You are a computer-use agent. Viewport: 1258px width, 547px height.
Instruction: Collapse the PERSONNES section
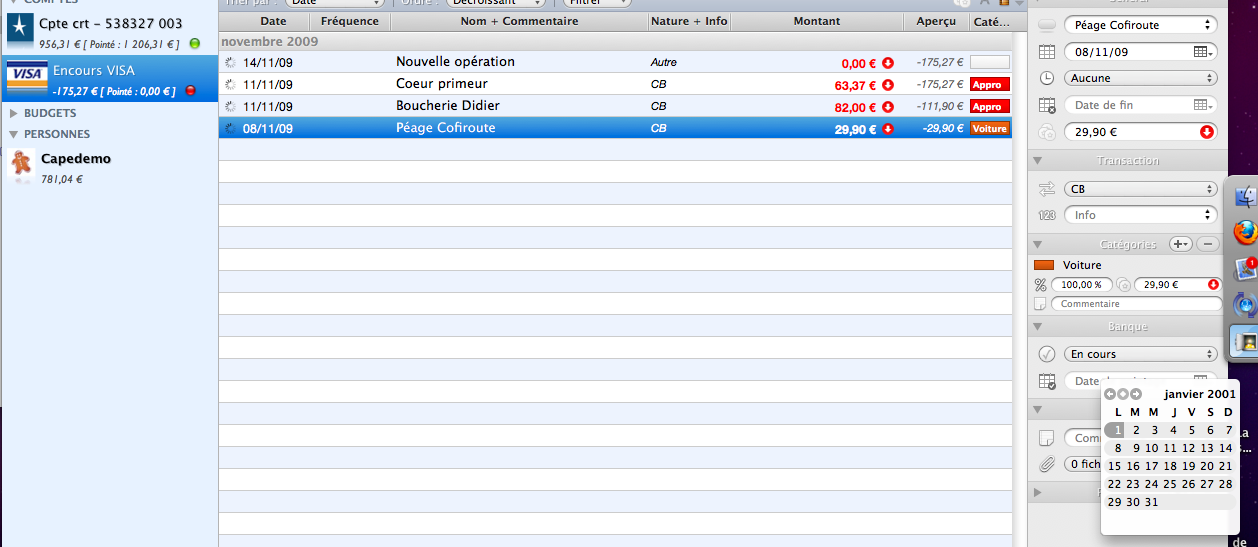click(x=14, y=134)
